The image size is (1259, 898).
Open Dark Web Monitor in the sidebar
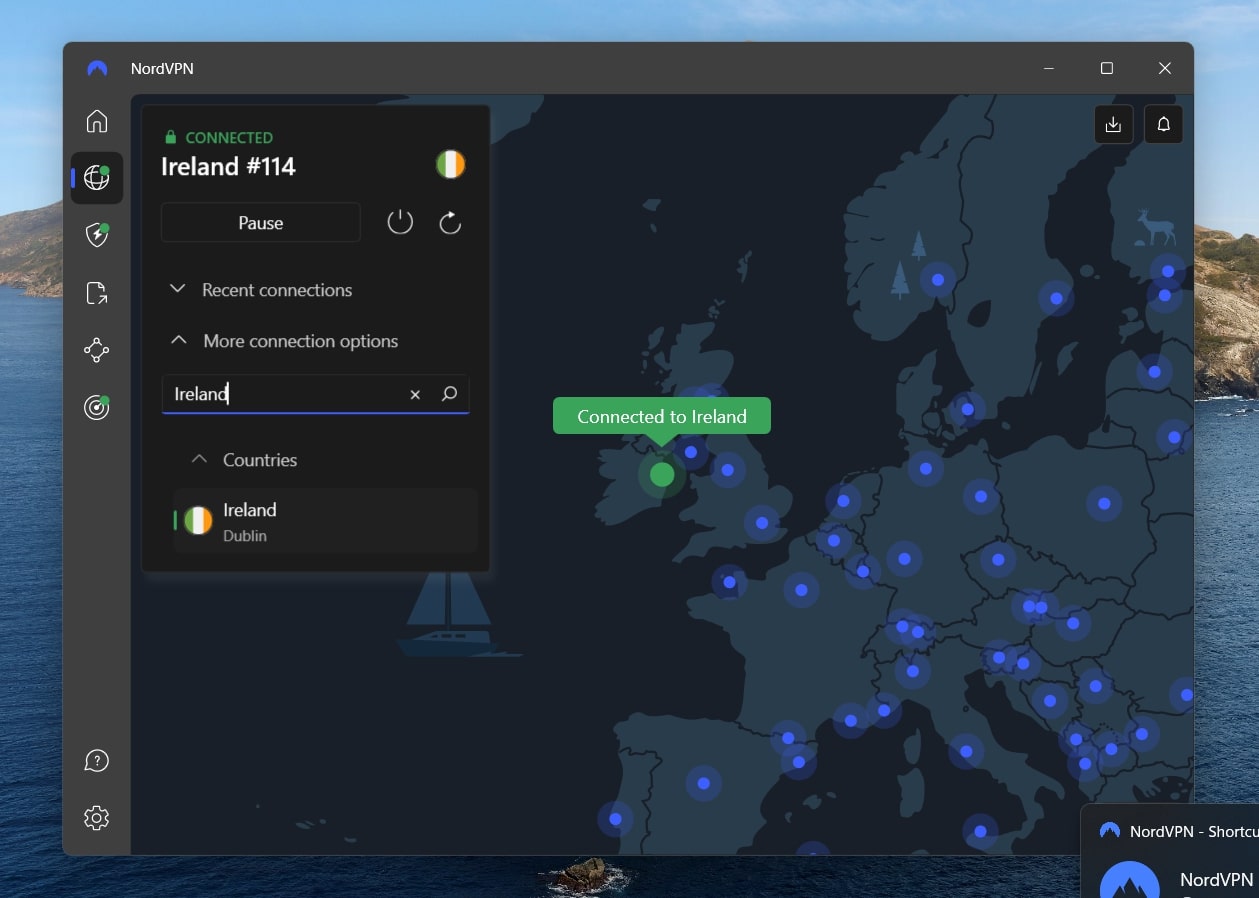tap(96, 407)
